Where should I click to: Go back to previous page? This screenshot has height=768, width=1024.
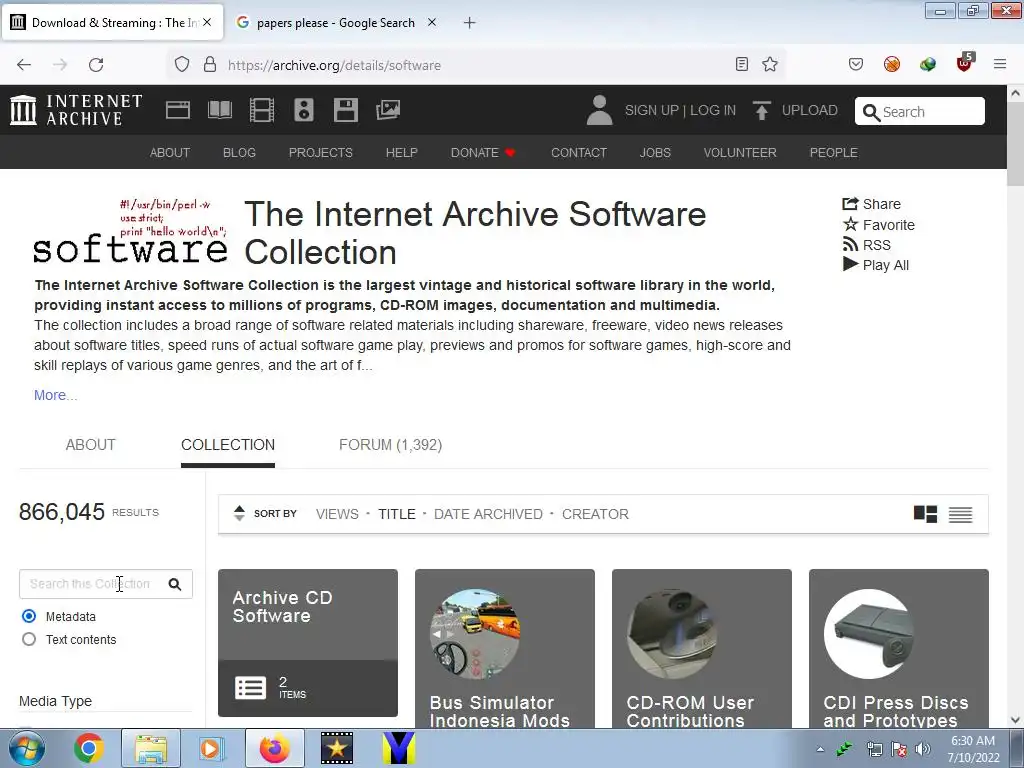click(24, 64)
